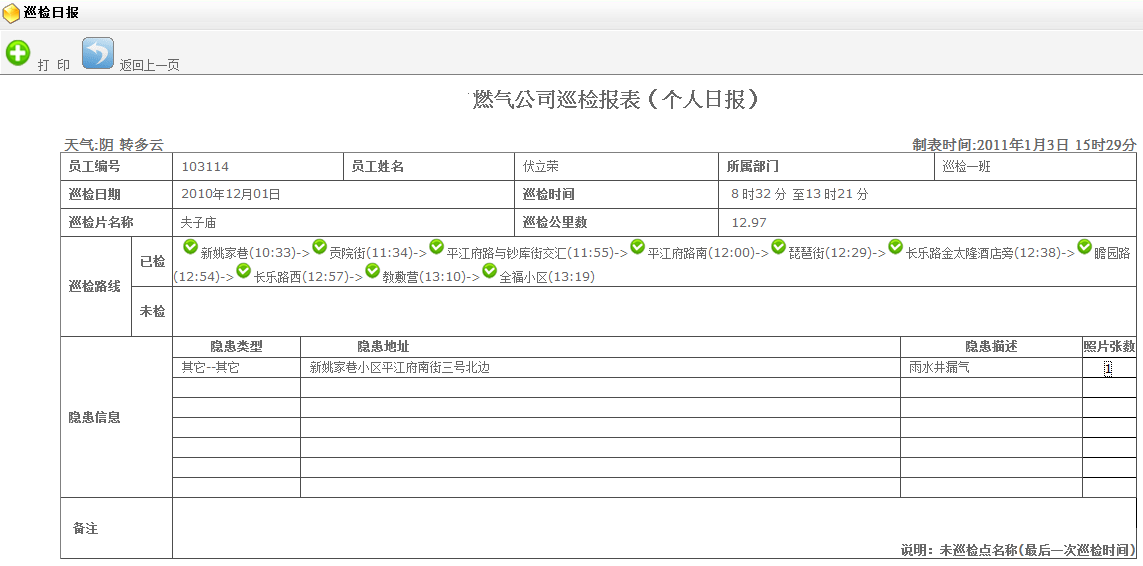Click the 员工姓名 label
Viewport: 1143px width, 566px height.
click(x=378, y=166)
